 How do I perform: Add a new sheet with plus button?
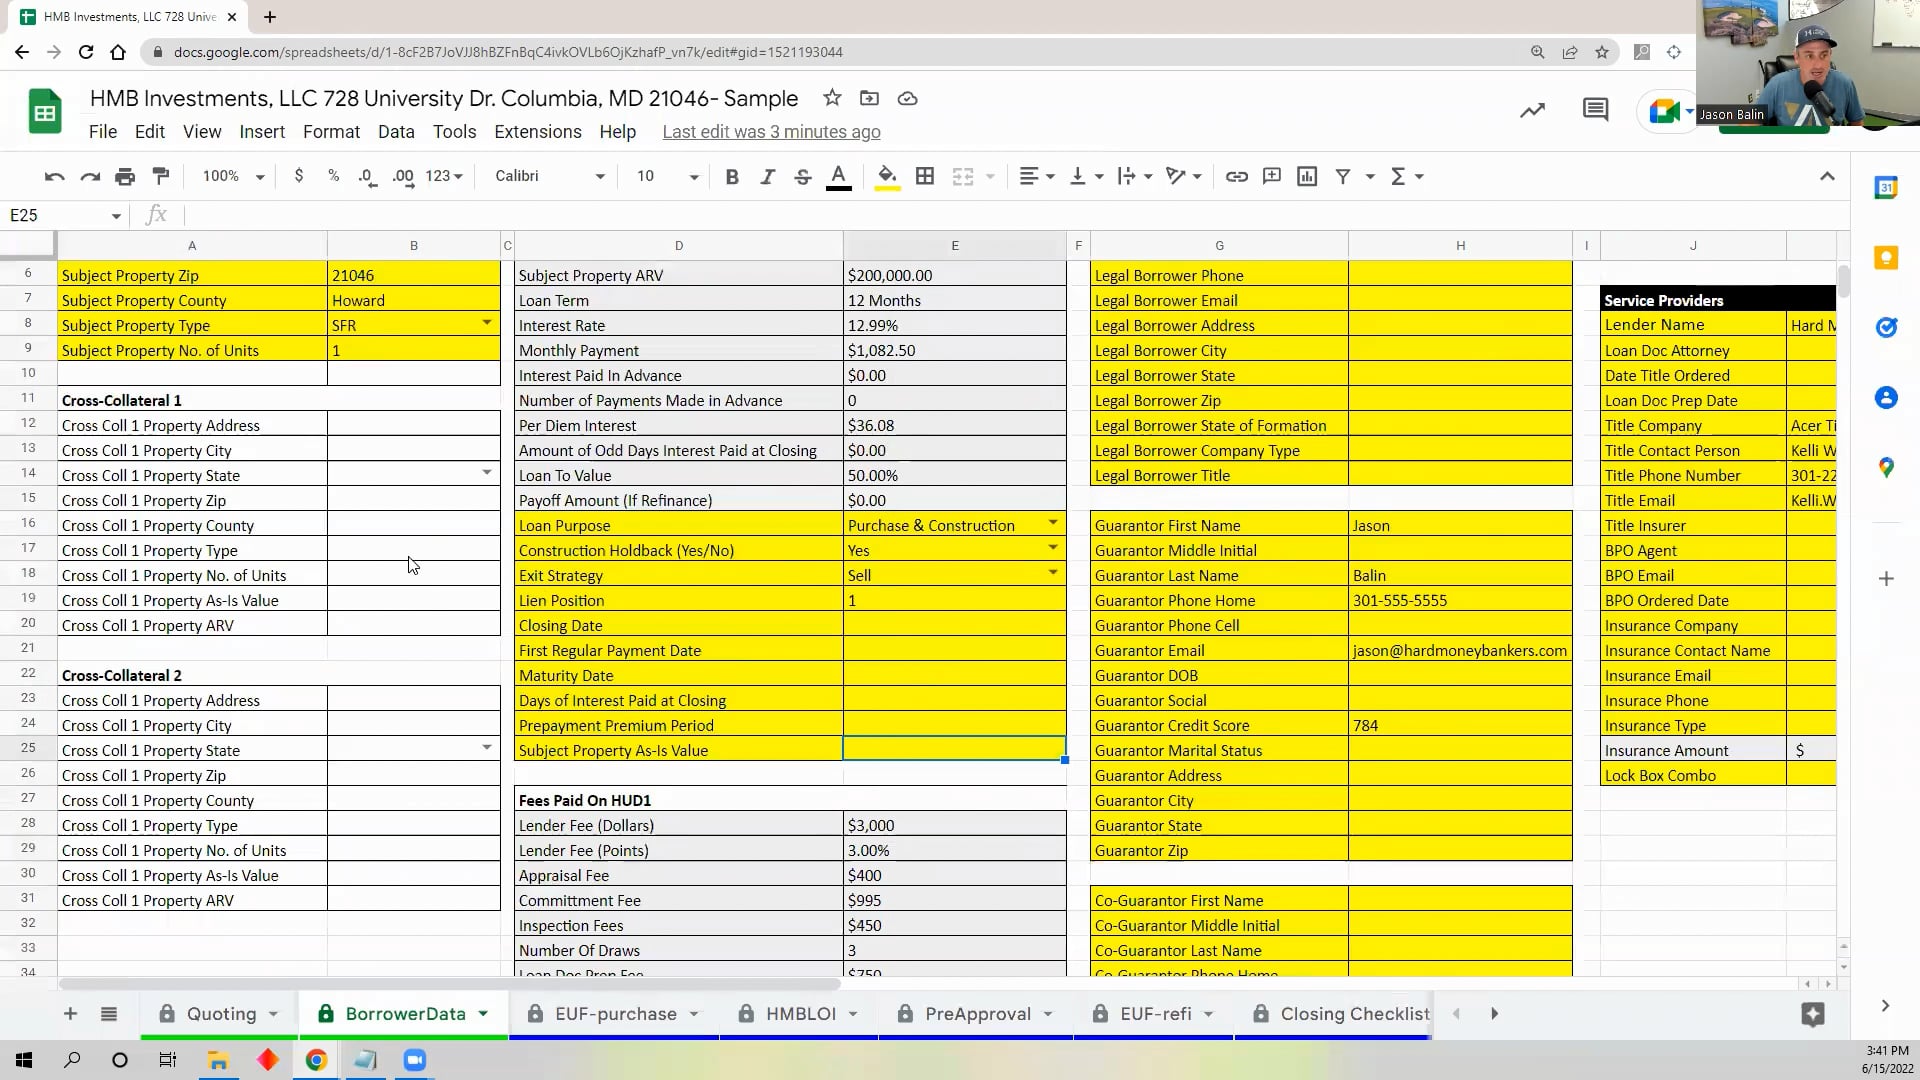pos(70,1014)
